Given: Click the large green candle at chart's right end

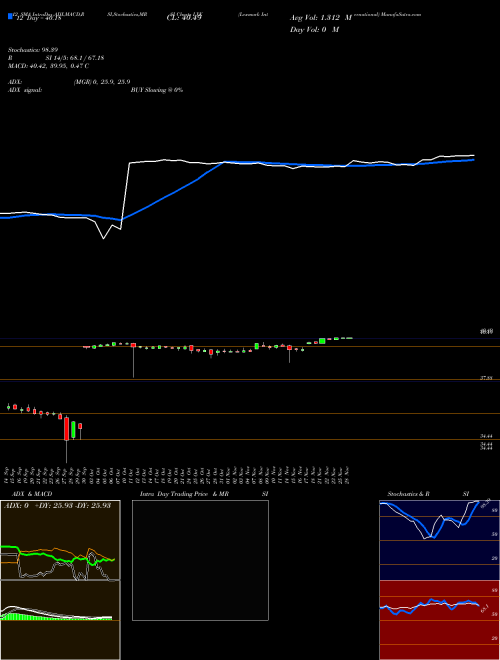Looking at the screenshot, I should click(x=322, y=341).
